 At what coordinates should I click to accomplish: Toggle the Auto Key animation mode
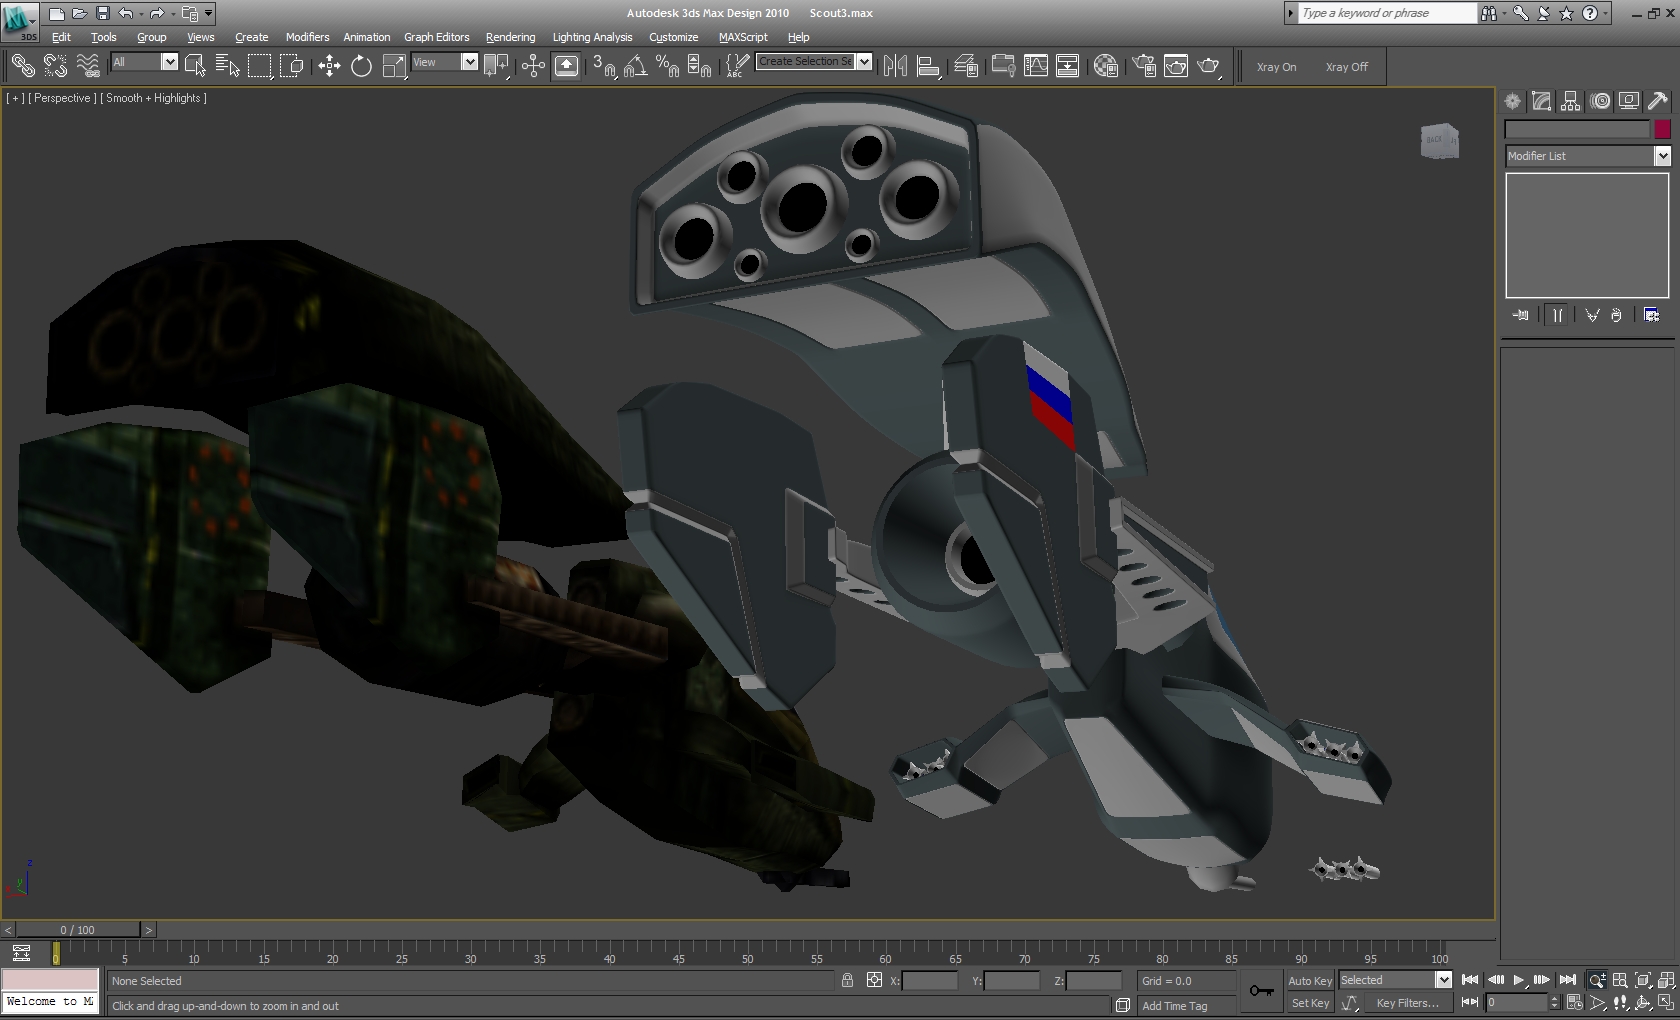point(1309,981)
